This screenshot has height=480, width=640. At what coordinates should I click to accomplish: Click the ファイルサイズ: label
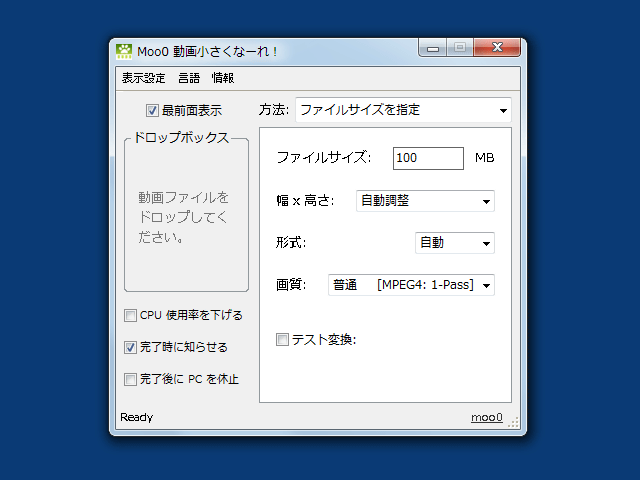[323, 158]
